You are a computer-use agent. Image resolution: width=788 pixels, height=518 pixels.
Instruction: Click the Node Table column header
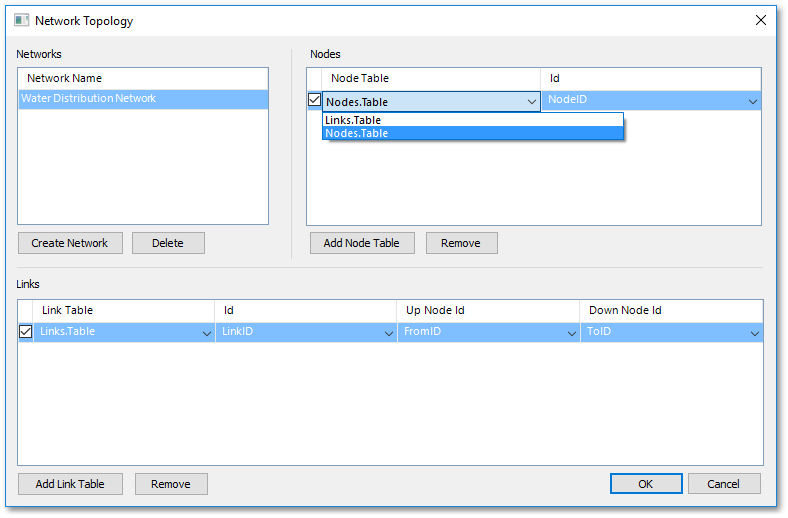point(431,78)
